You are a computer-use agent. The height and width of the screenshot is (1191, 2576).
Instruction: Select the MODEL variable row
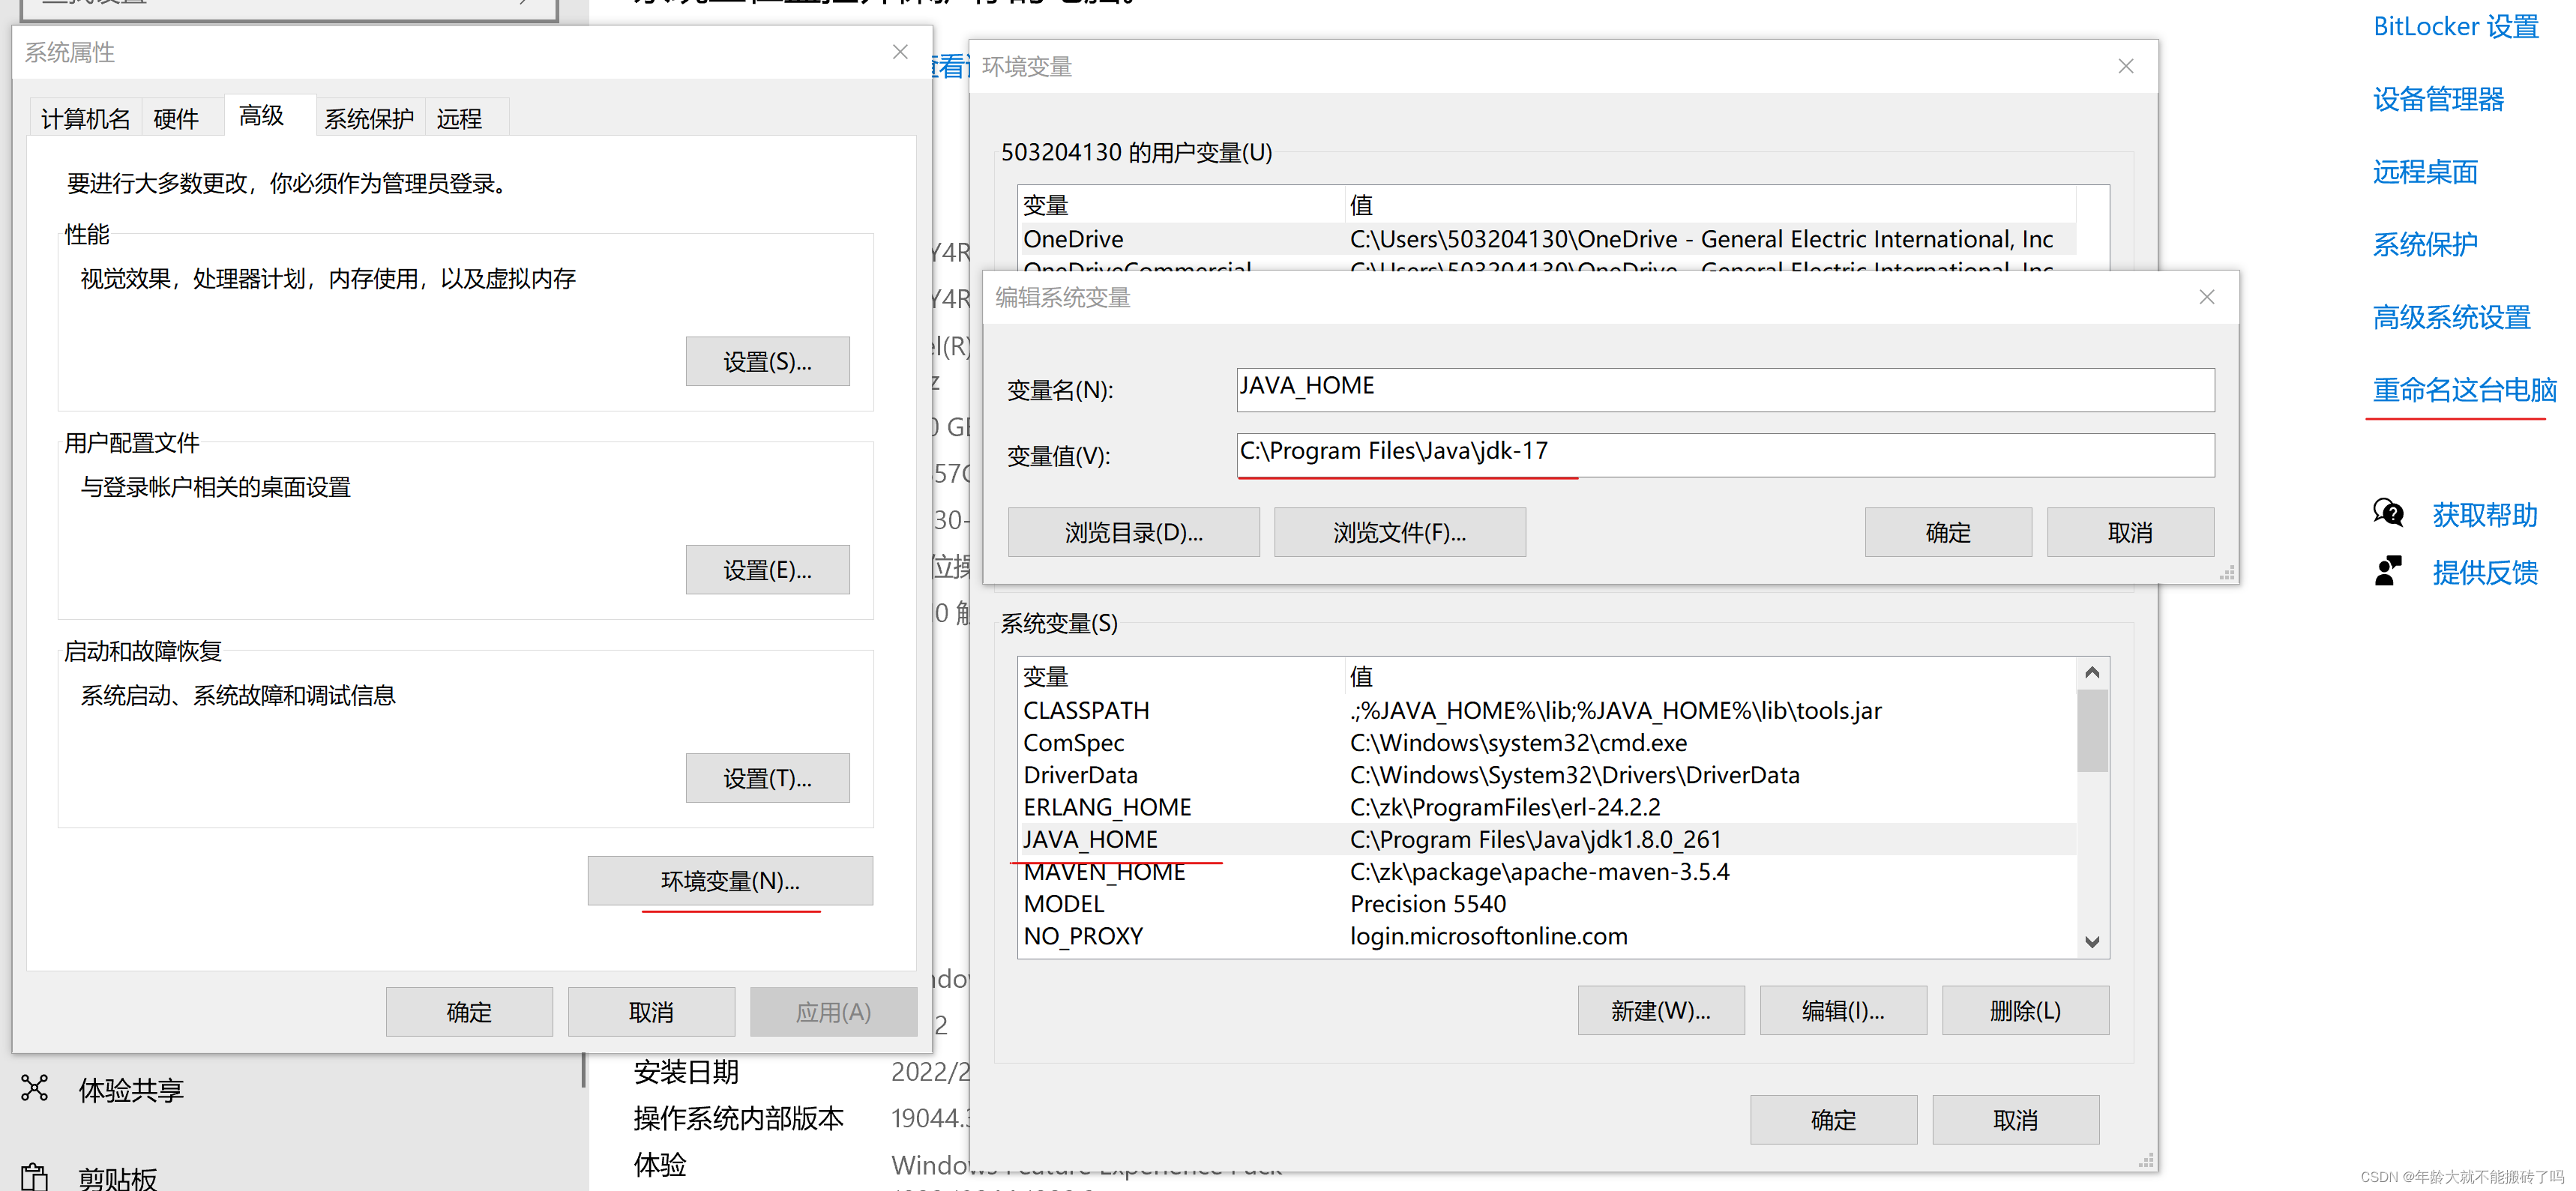[1547, 903]
